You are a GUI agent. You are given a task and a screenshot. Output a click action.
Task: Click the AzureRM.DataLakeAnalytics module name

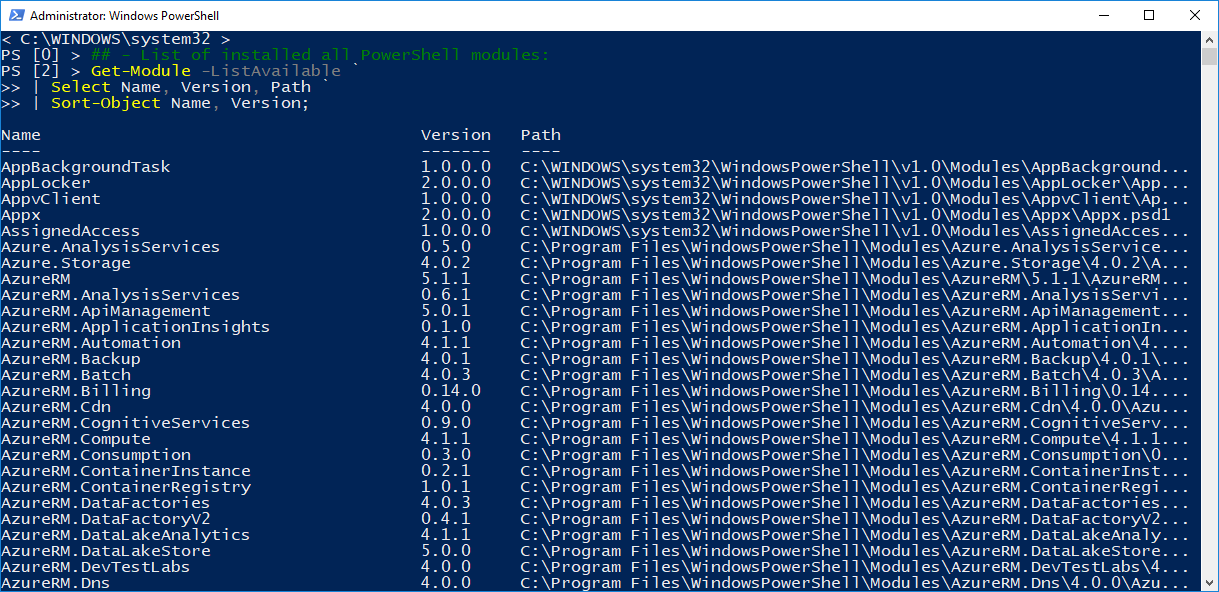126,535
